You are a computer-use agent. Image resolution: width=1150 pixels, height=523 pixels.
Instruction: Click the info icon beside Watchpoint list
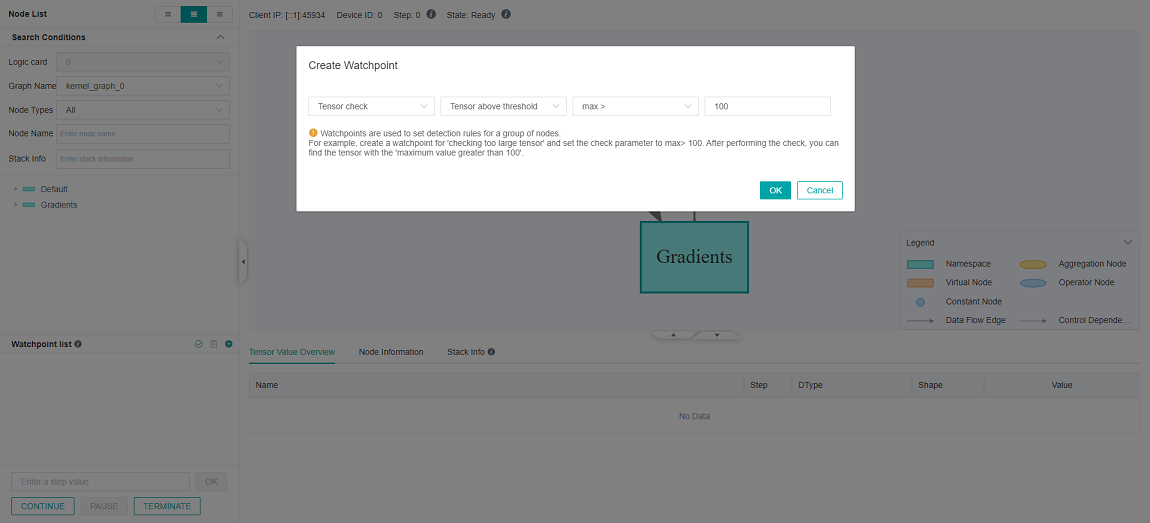[78, 344]
